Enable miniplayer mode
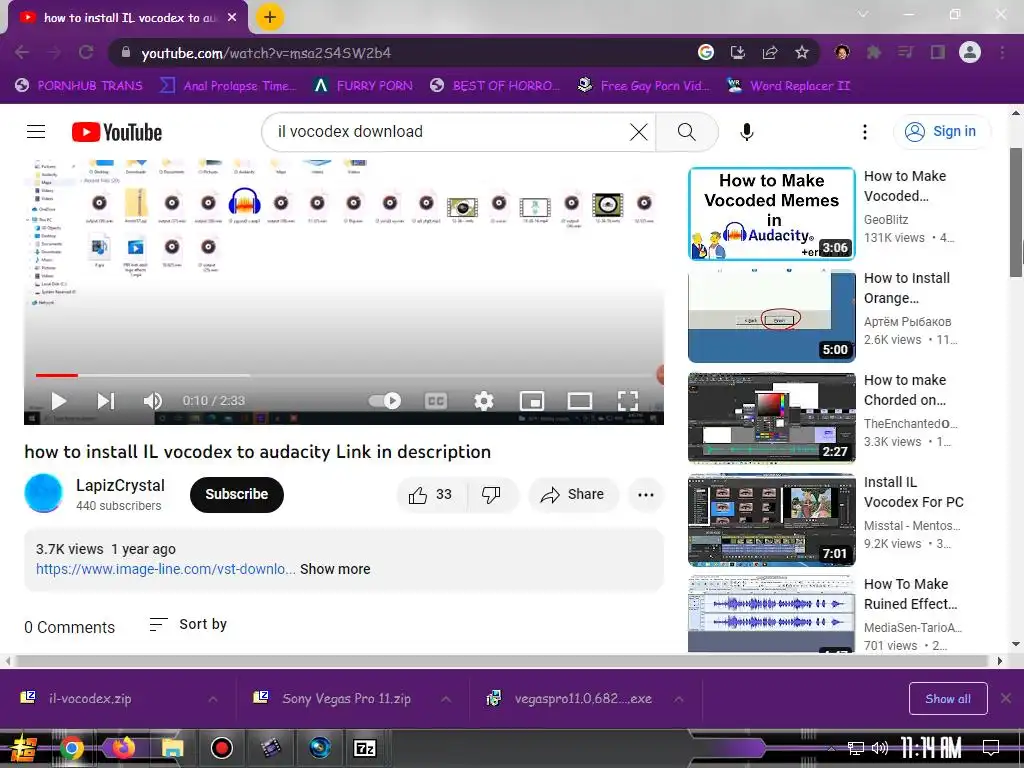1024x768 pixels. [532, 400]
